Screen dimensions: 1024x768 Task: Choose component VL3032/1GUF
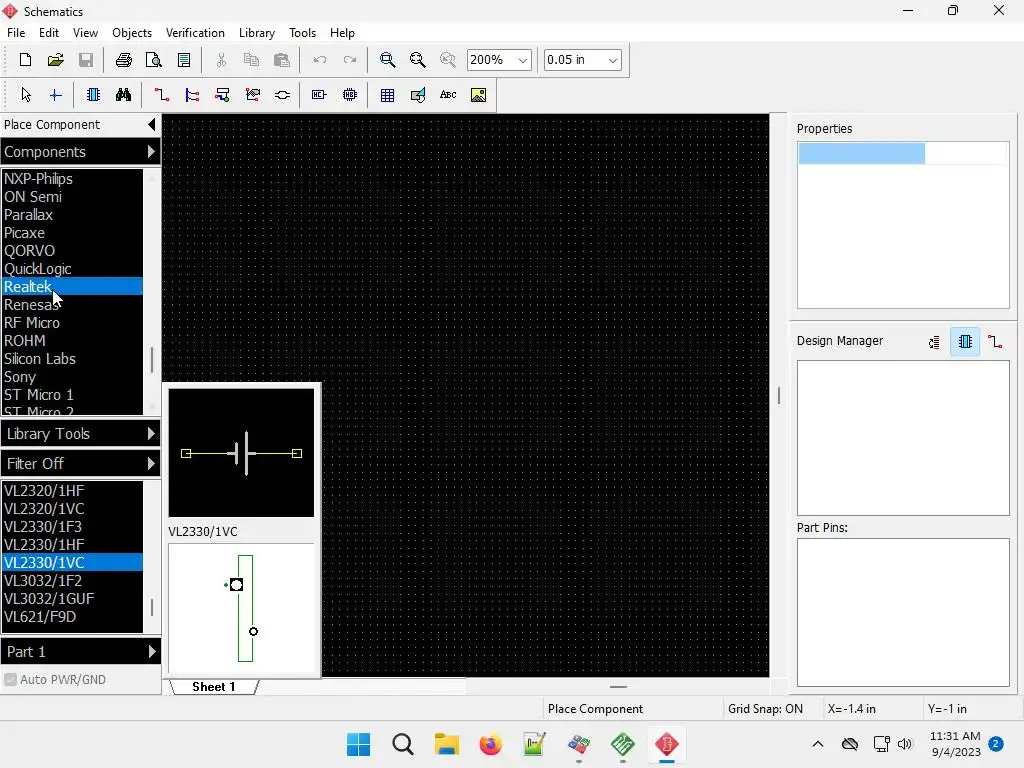[72, 598]
